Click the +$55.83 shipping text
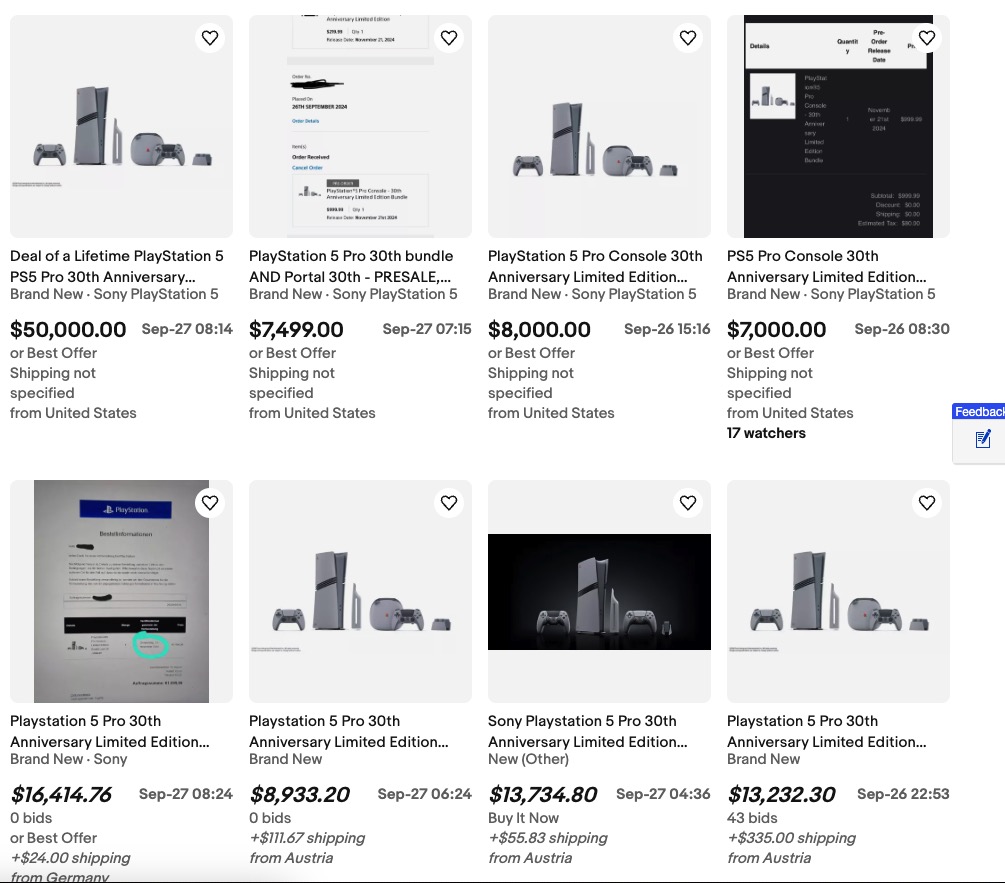Viewport: 1005px width, 883px height. click(547, 838)
